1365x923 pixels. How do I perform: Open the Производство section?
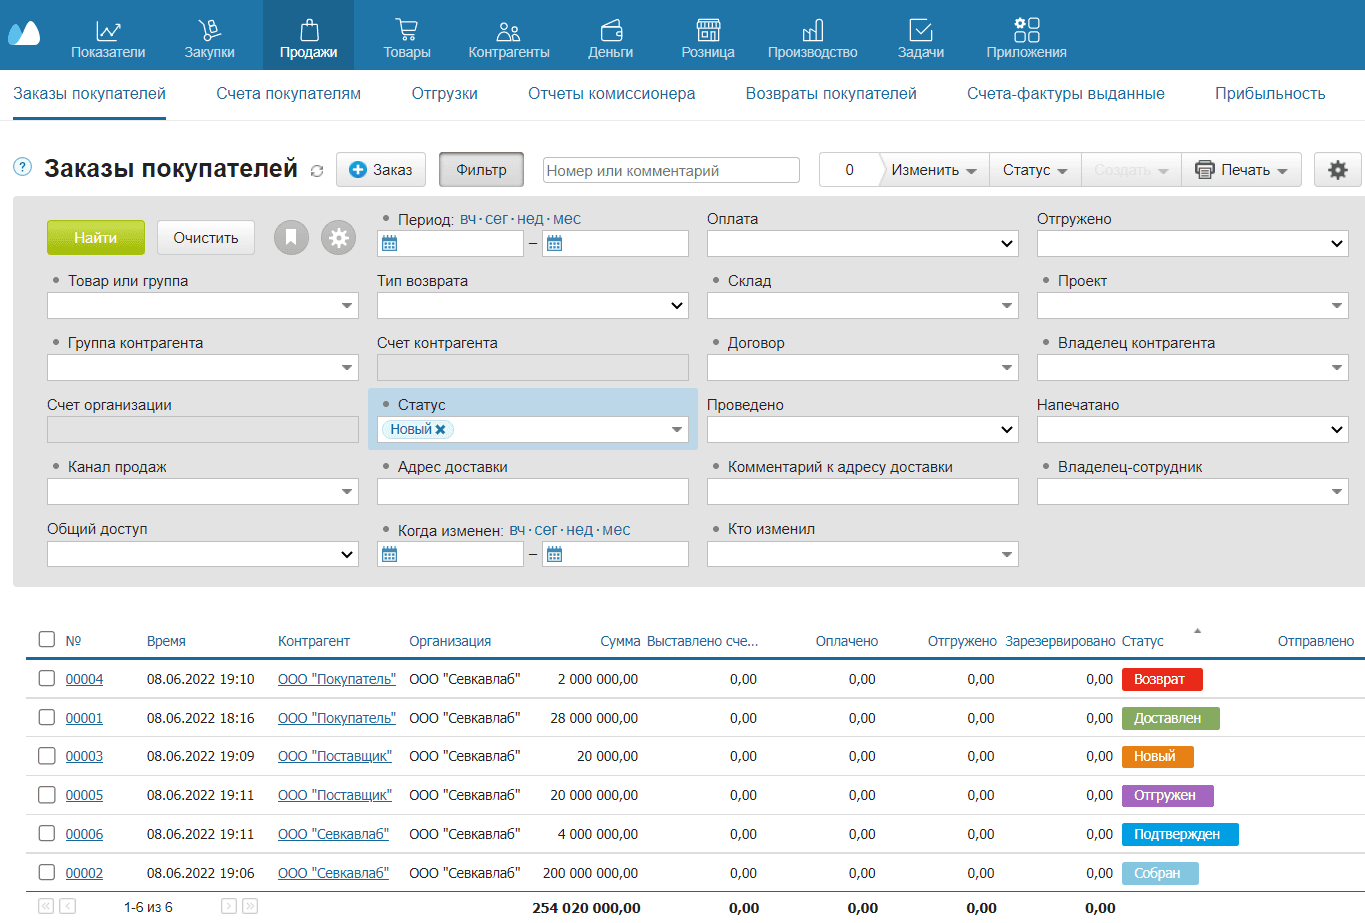tap(813, 38)
